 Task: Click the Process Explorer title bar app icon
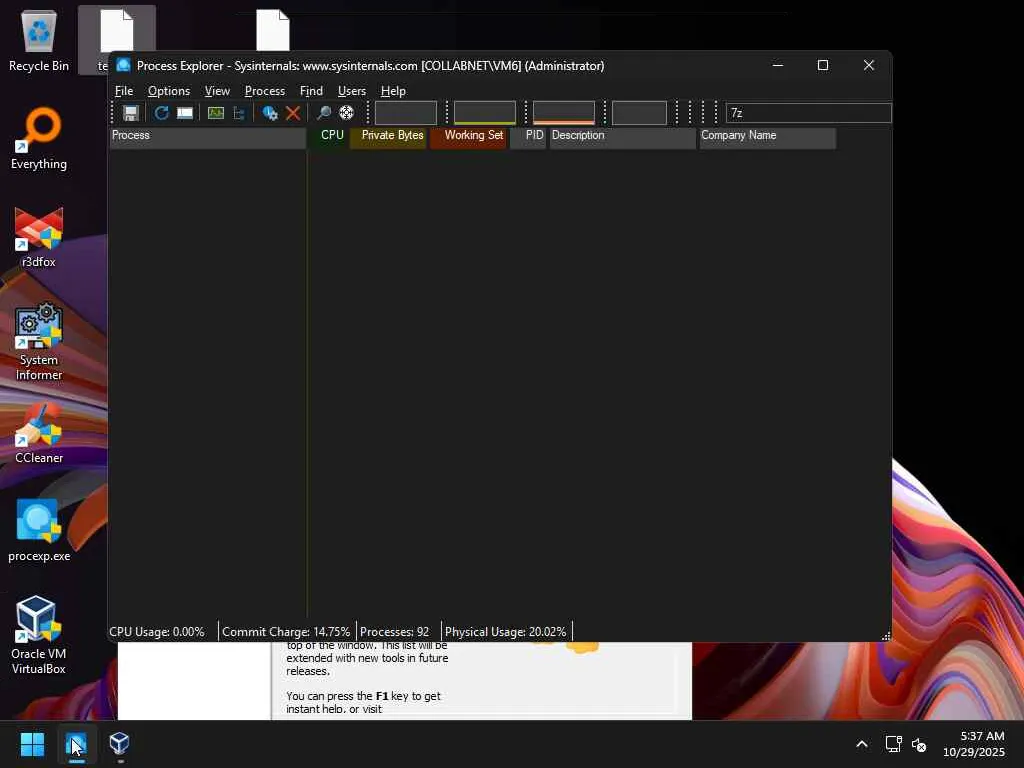pos(123,65)
